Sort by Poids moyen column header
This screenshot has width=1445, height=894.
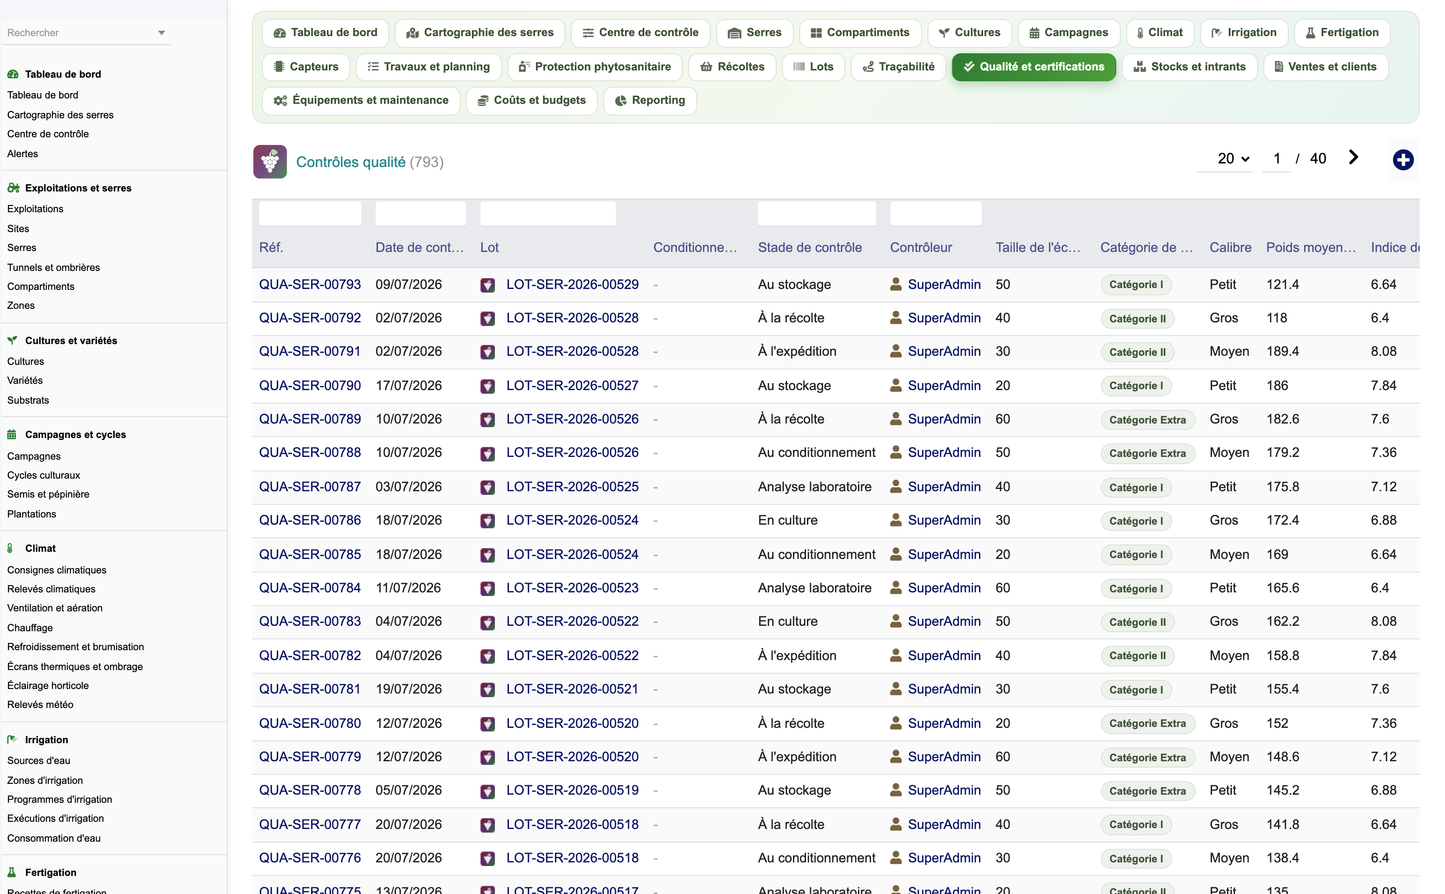pos(1311,248)
